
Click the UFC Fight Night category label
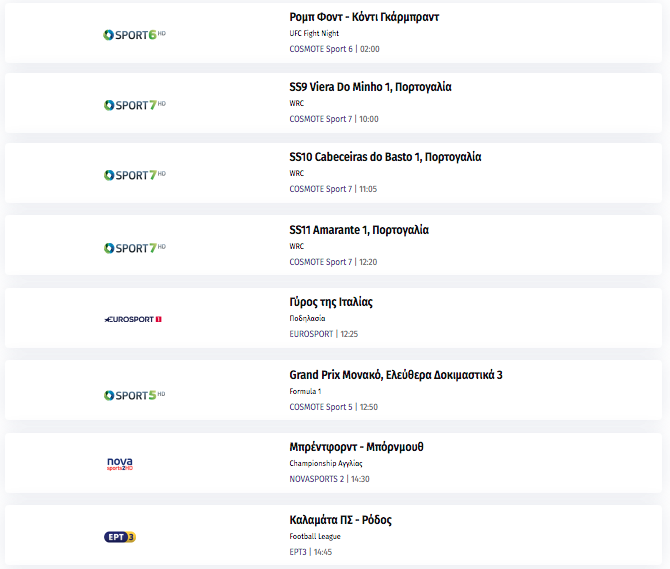coord(314,33)
